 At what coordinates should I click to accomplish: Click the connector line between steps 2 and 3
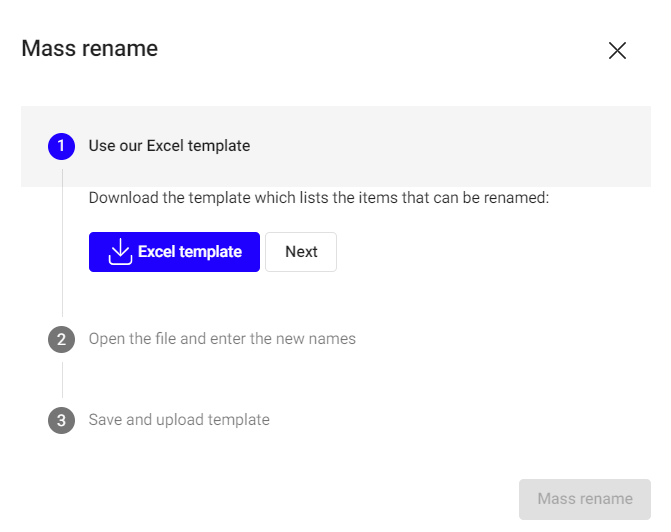62,380
